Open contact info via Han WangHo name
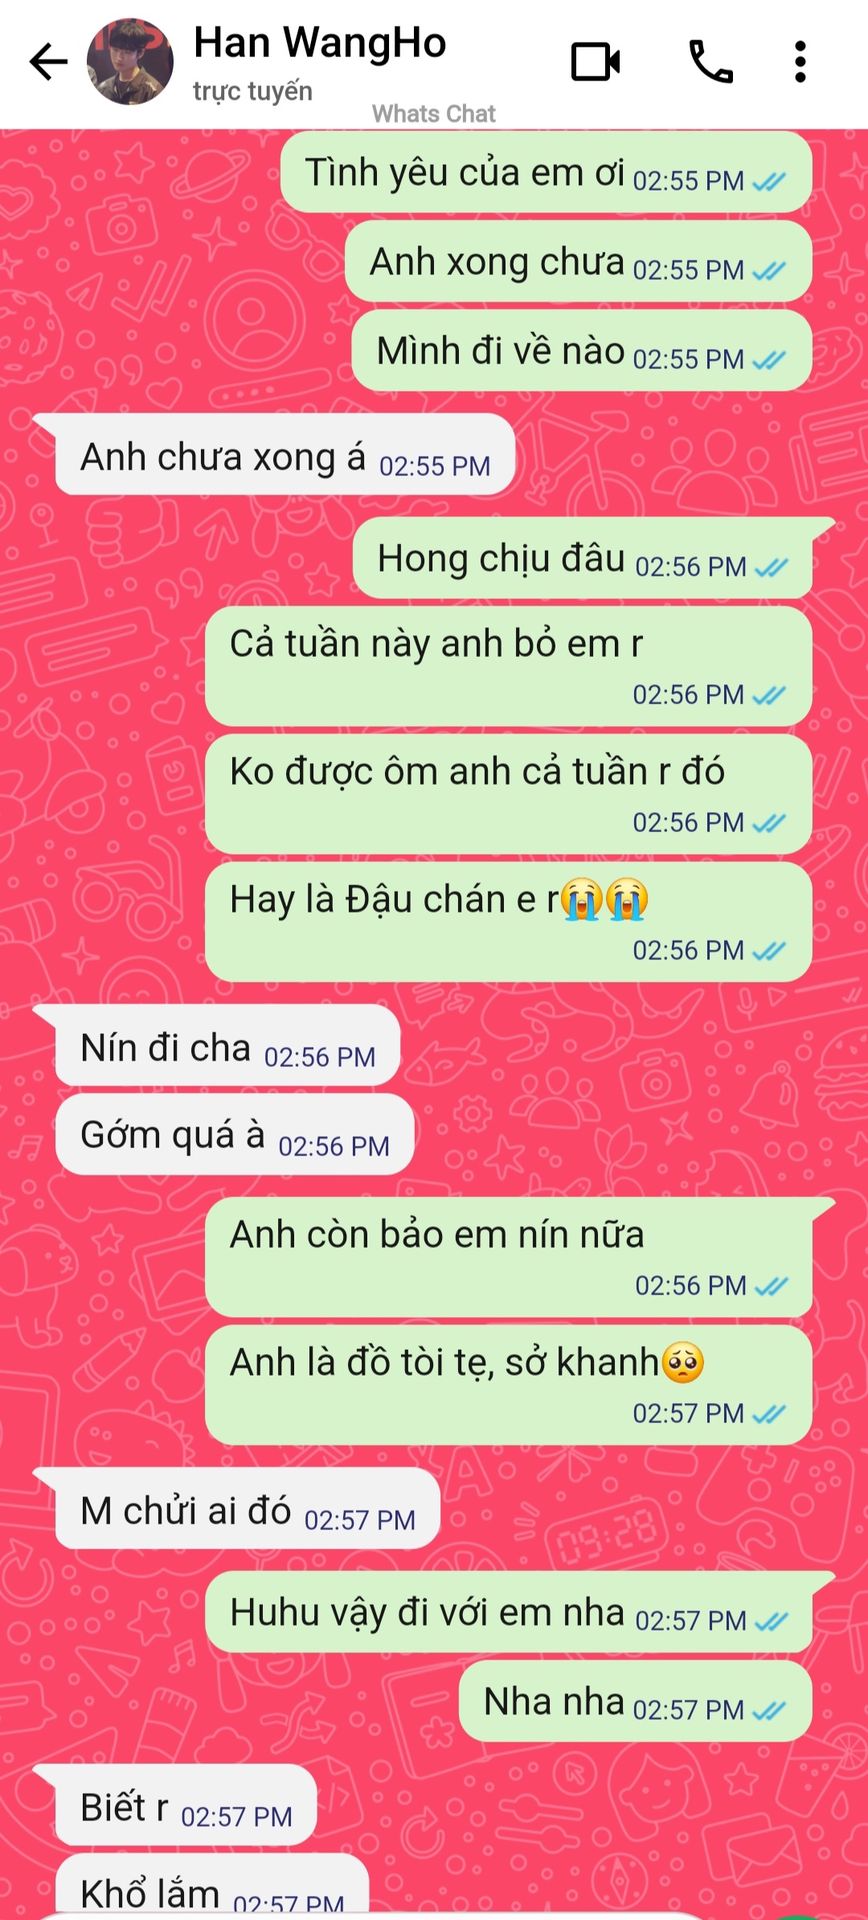The height and width of the screenshot is (1920, 868). tap(319, 43)
